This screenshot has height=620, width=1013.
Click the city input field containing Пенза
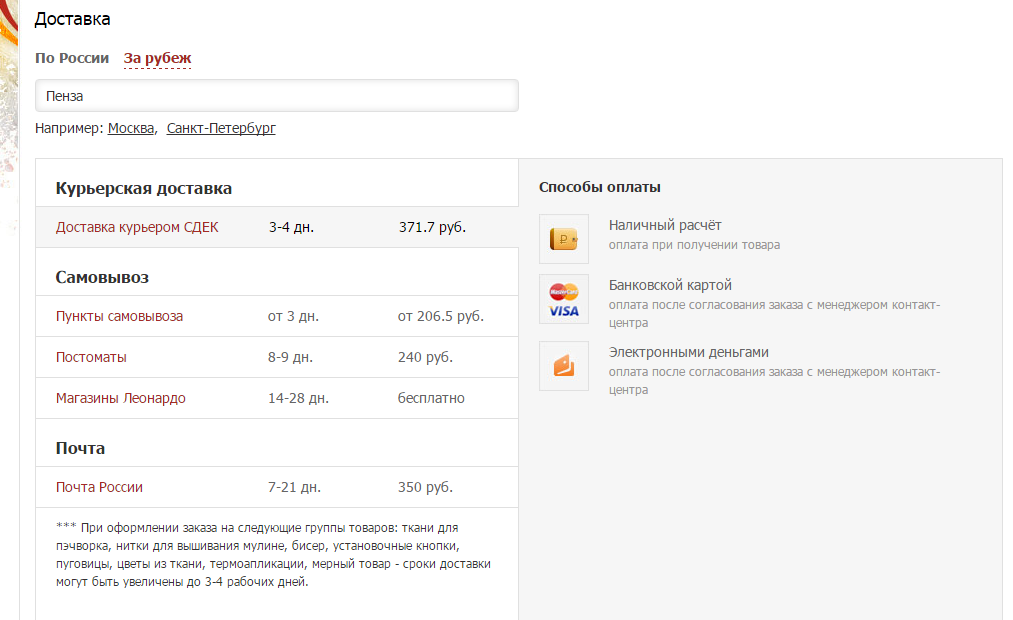[x=276, y=96]
